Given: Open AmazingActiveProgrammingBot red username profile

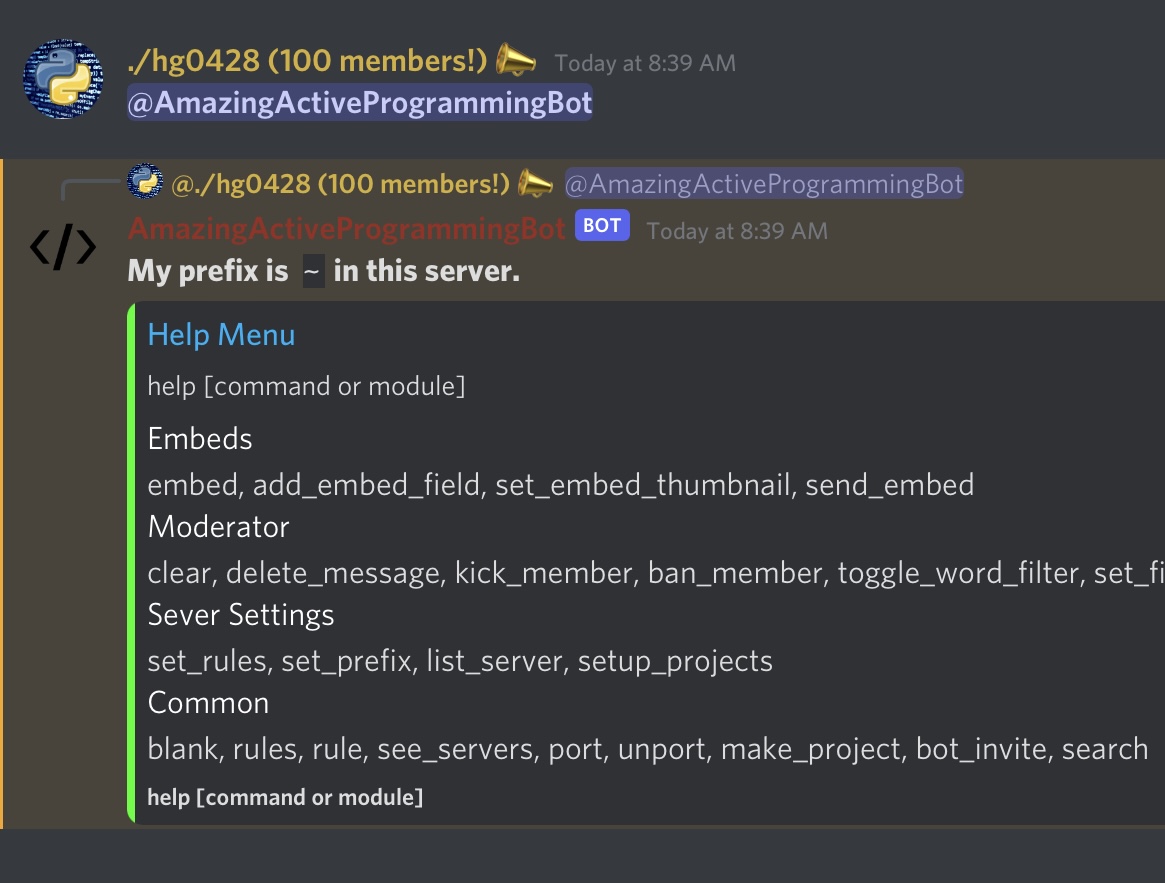Looking at the screenshot, I should (346, 229).
